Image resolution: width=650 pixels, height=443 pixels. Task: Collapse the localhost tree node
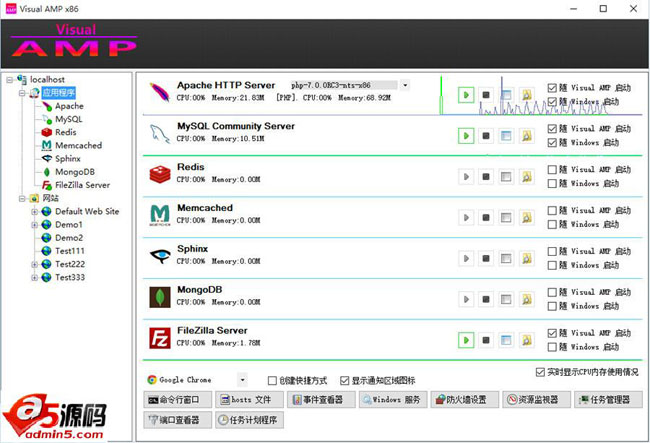(x=10, y=80)
